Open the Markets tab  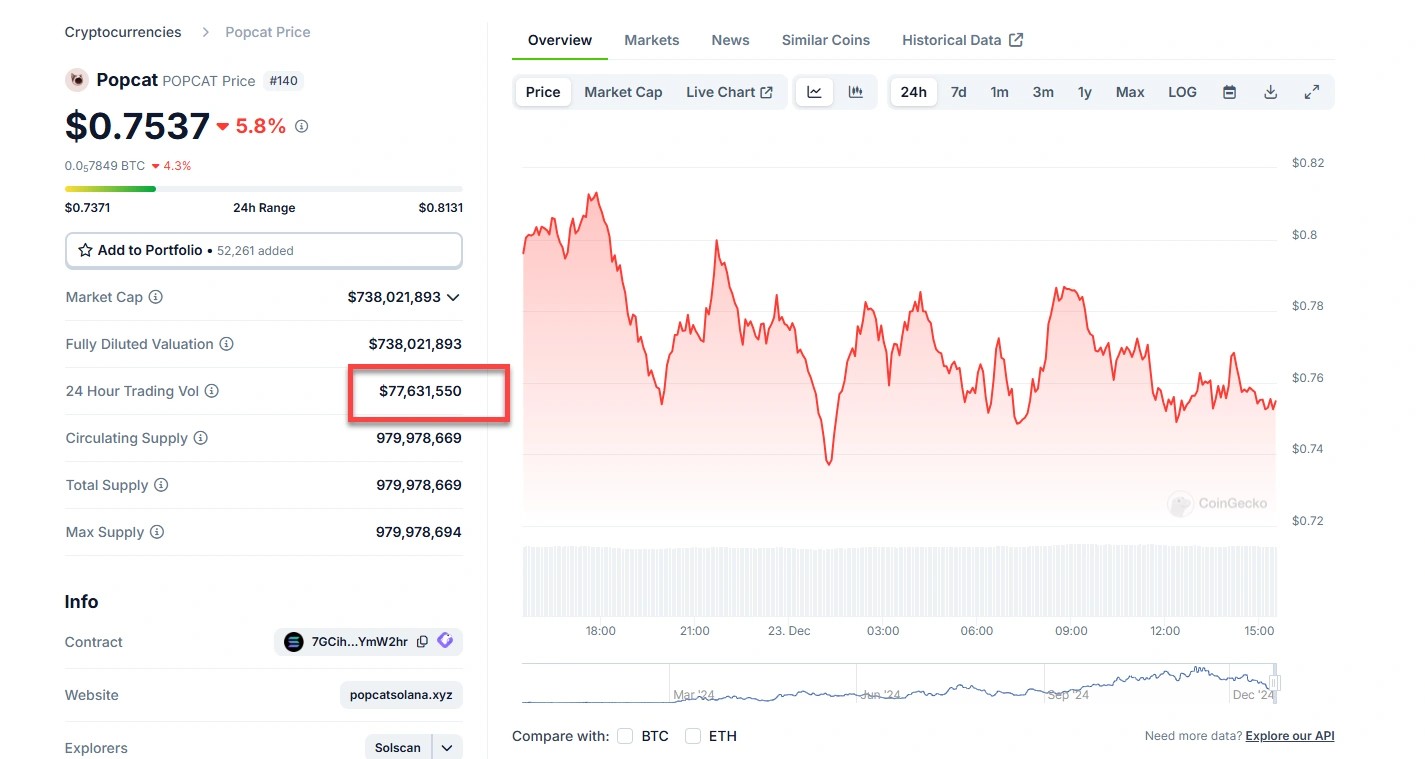click(651, 40)
